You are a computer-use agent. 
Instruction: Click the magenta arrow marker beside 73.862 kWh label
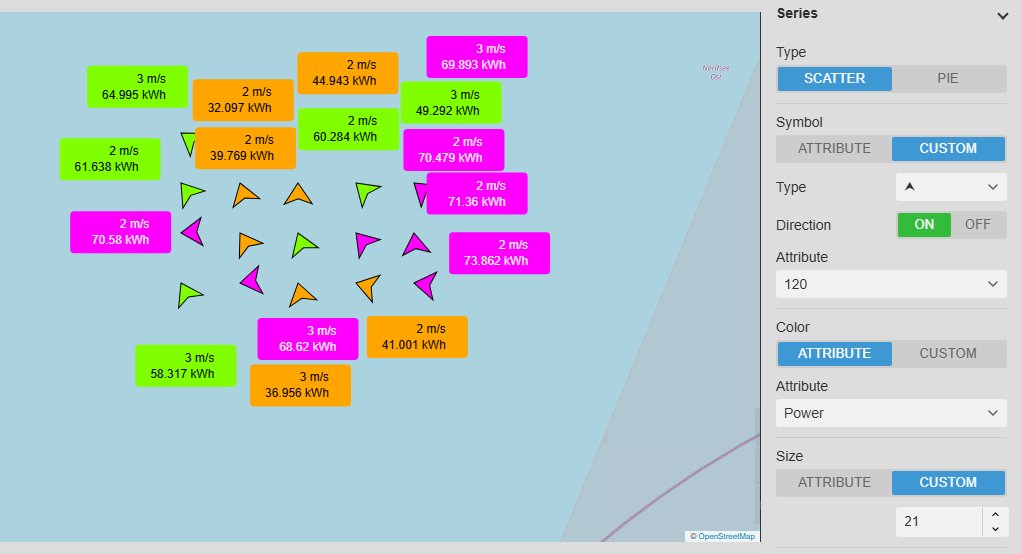point(416,244)
